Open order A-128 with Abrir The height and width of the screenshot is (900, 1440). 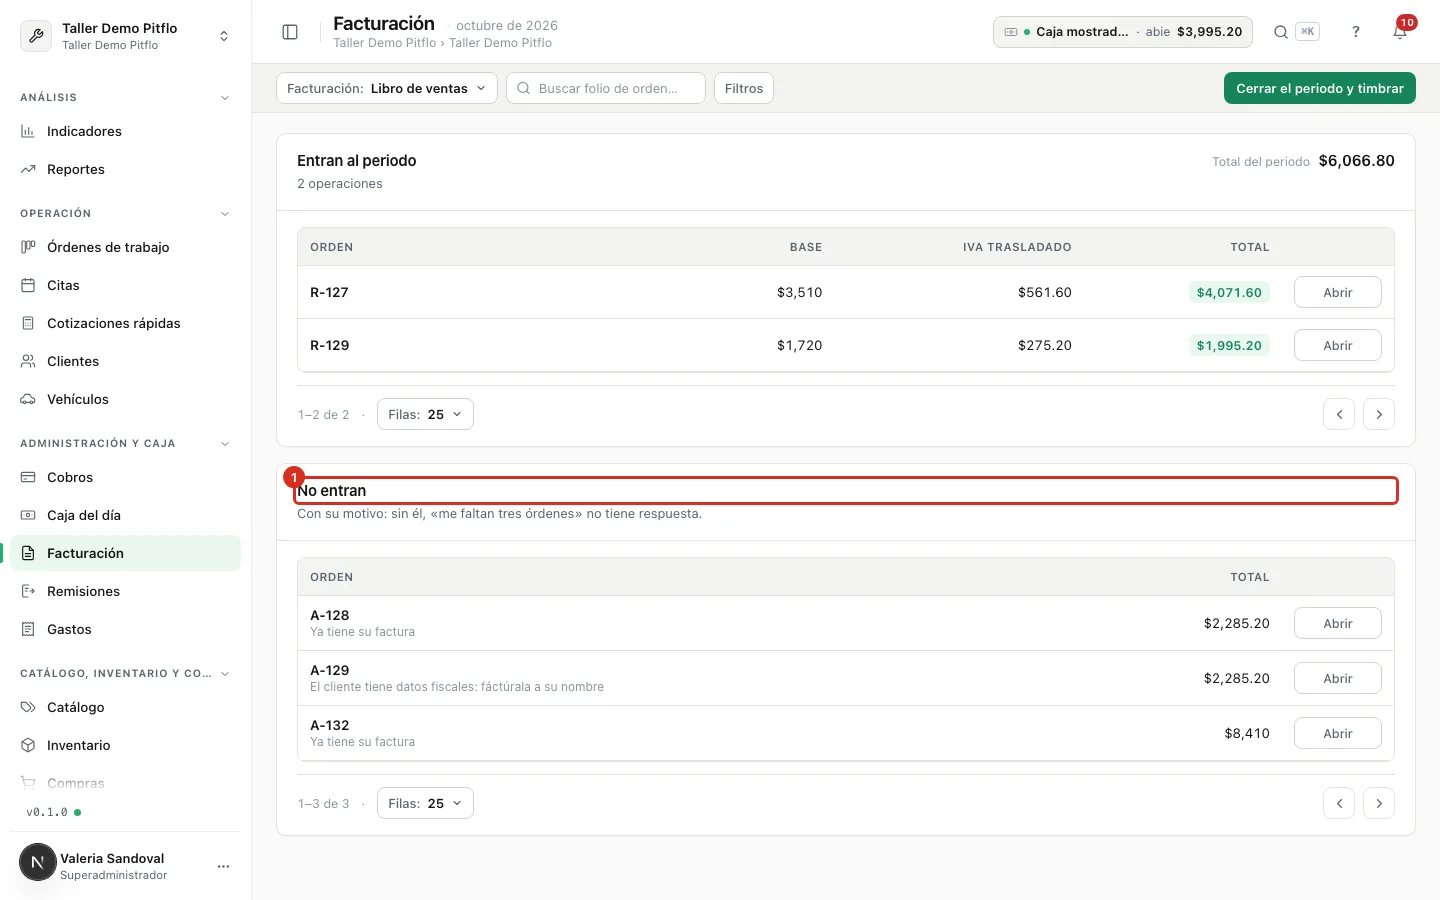coord(1338,623)
